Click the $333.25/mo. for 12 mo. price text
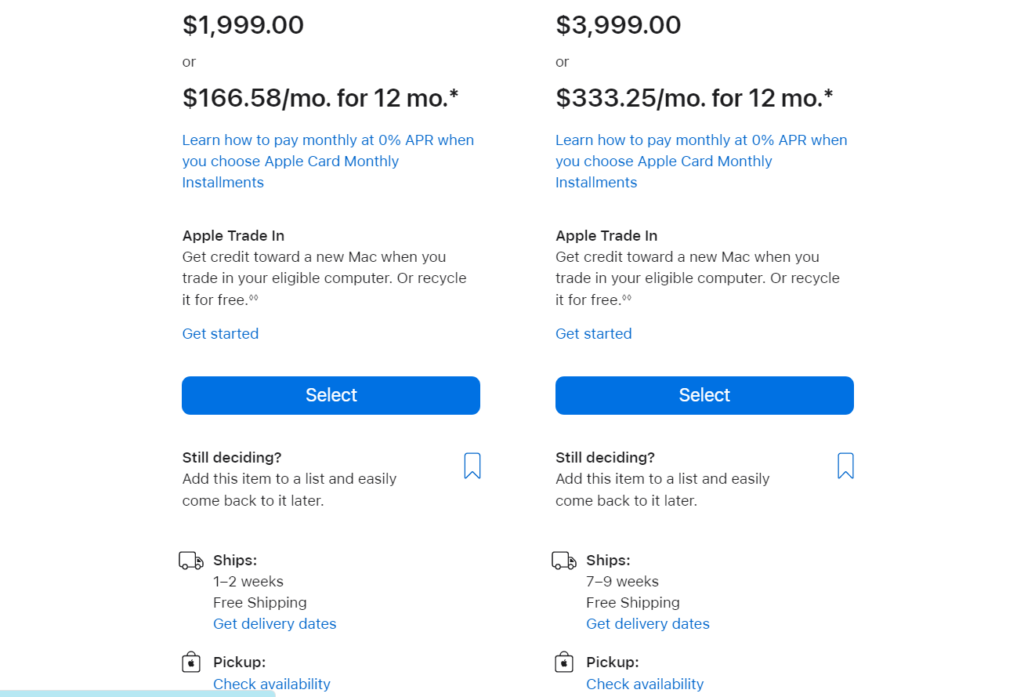 695,98
